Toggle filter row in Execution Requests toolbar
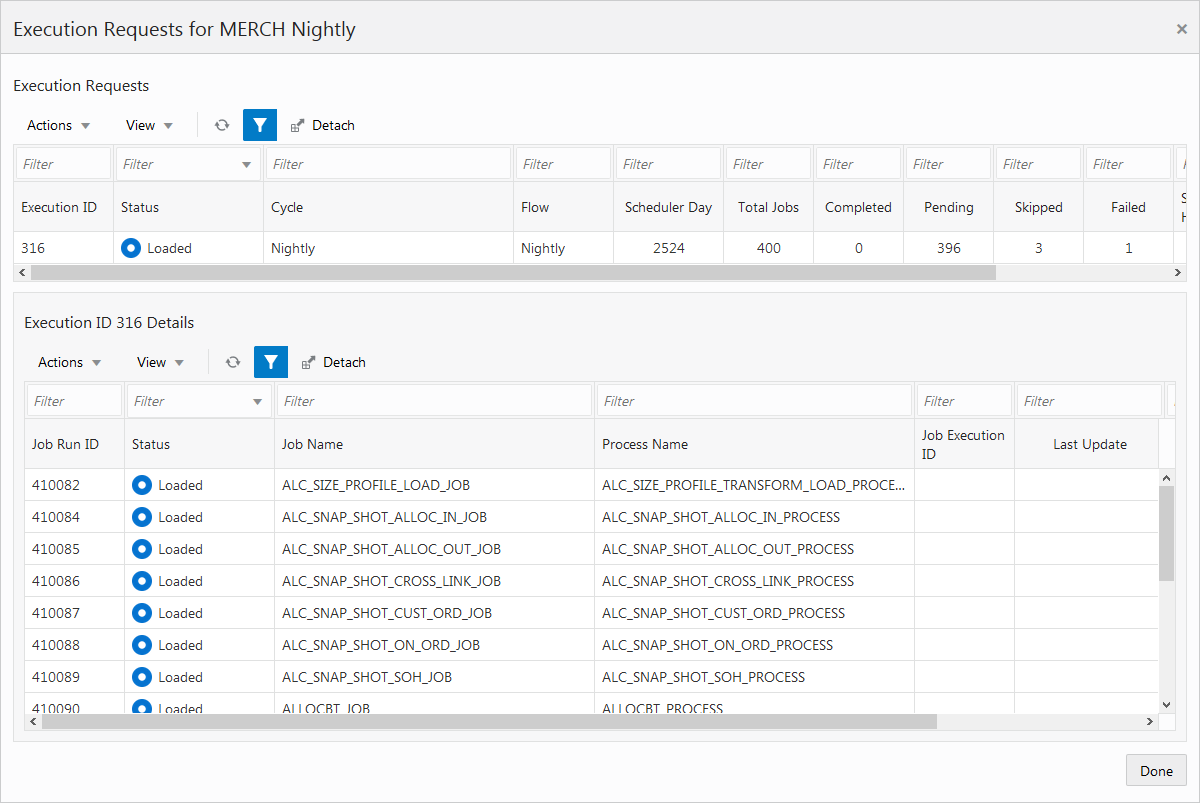Viewport: 1200px width, 803px height. tap(260, 125)
